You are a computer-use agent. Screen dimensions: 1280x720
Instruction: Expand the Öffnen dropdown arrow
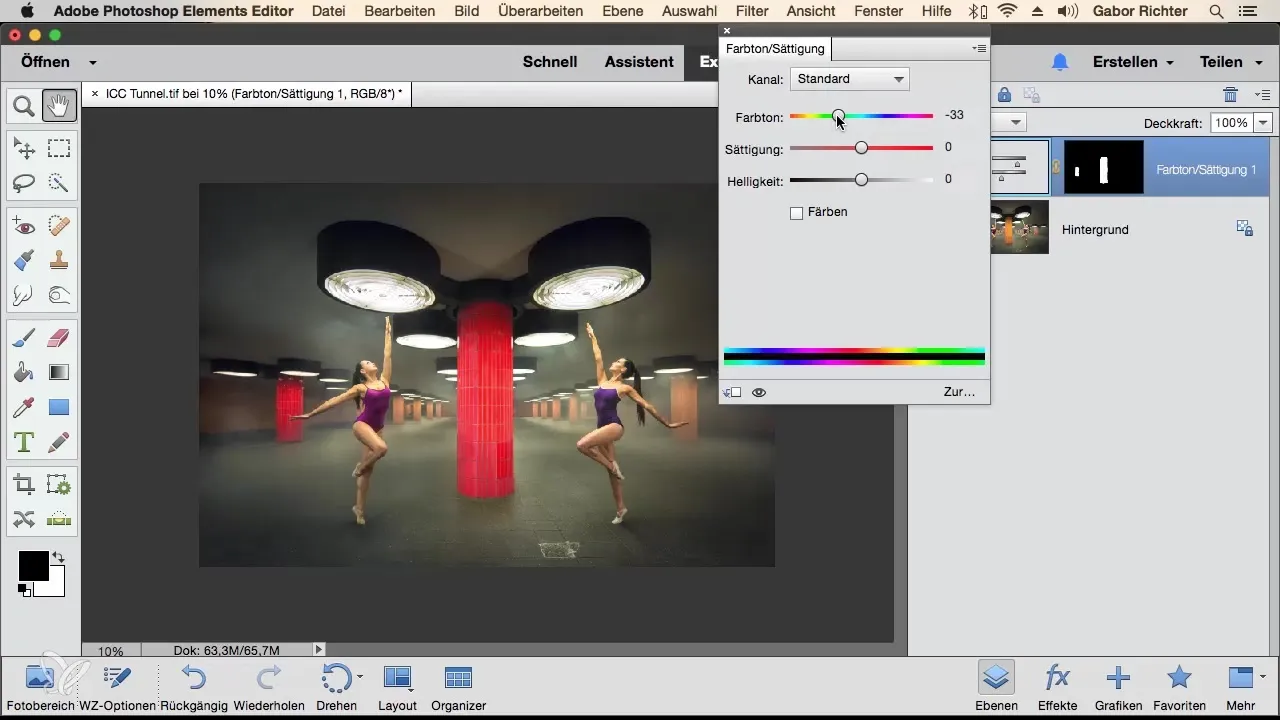(92, 62)
